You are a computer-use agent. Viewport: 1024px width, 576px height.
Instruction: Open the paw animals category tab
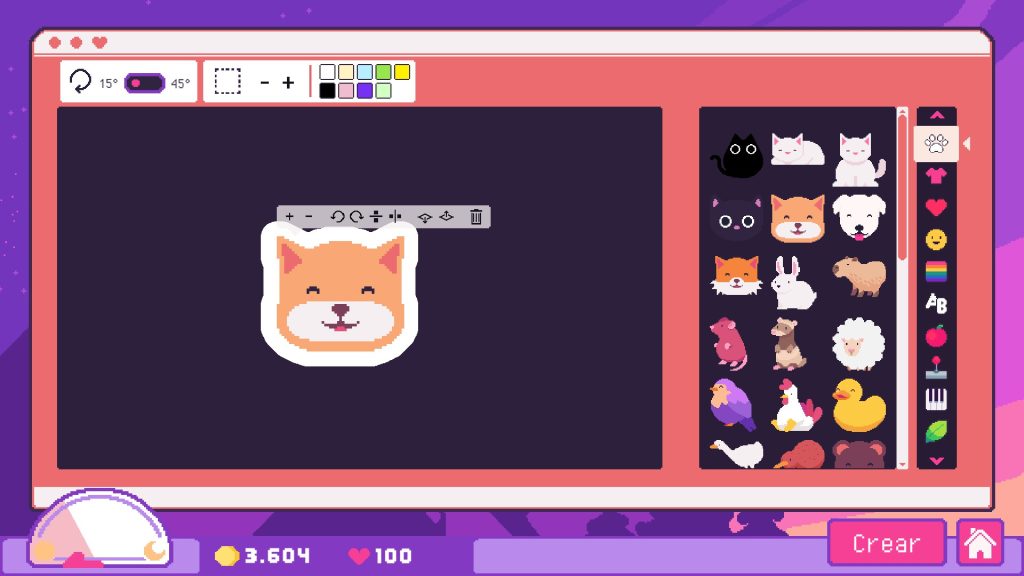coord(938,143)
